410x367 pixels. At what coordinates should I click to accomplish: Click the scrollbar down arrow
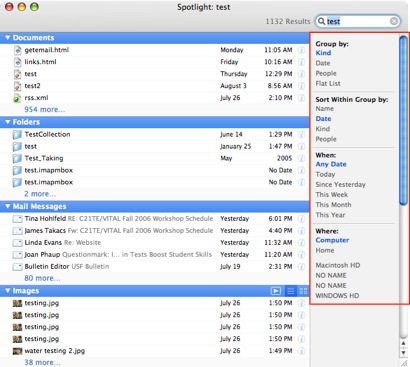coord(403,353)
